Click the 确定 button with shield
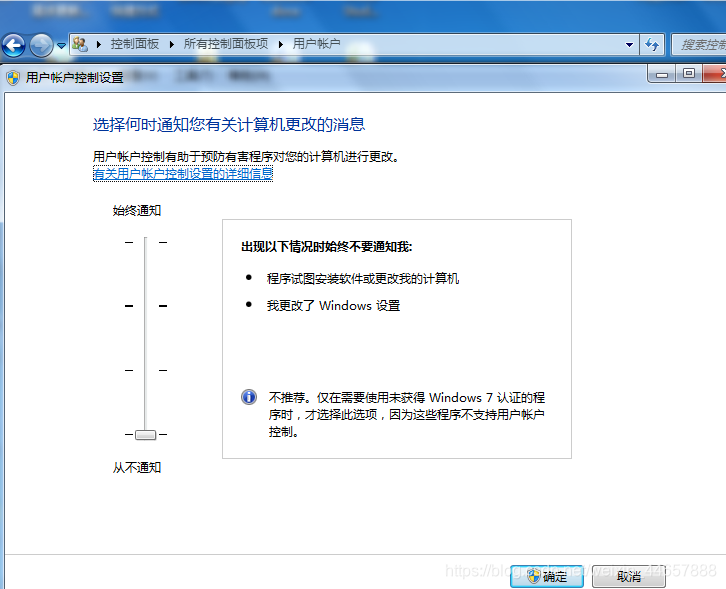 (x=547, y=576)
